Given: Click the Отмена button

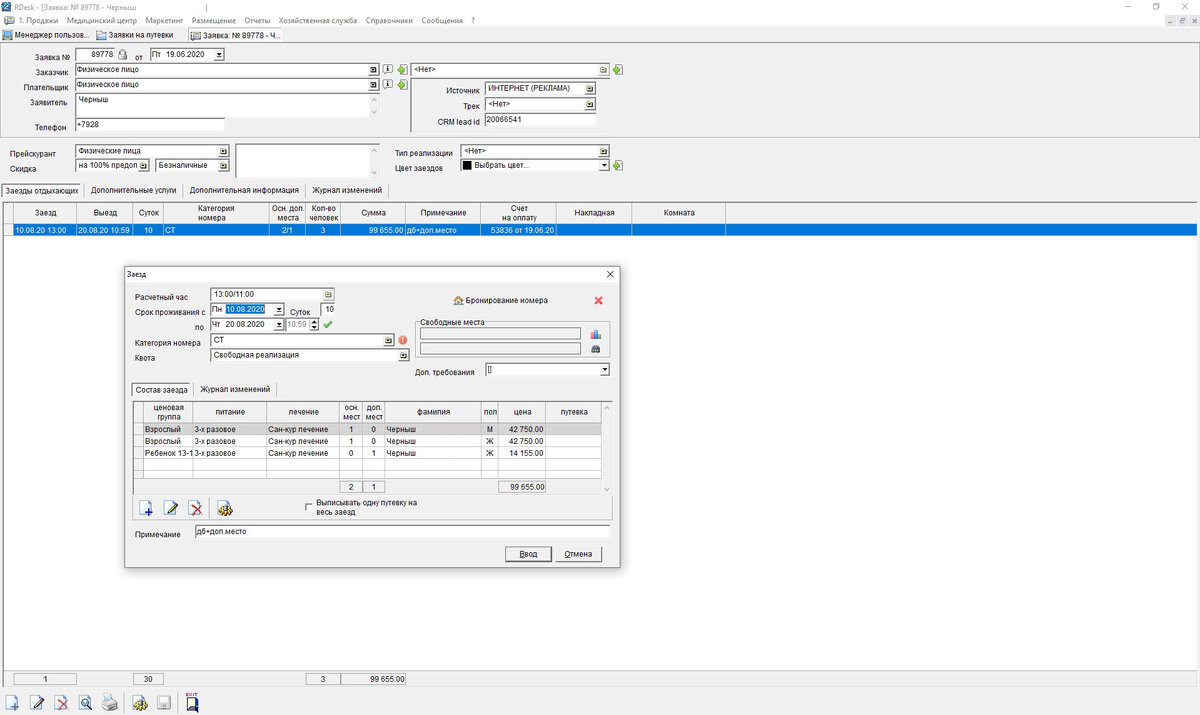Looking at the screenshot, I should click(x=577, y=554).
